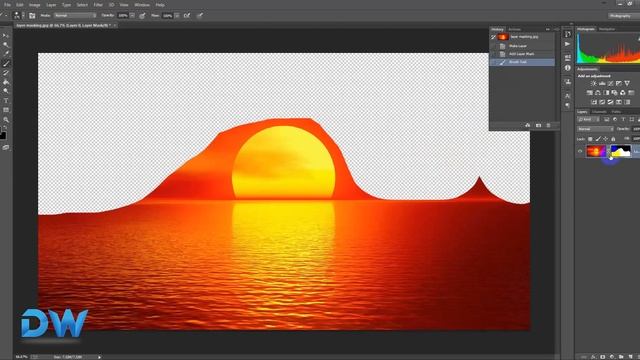Select the Dodge tool in the toolbox

point(6,91)
